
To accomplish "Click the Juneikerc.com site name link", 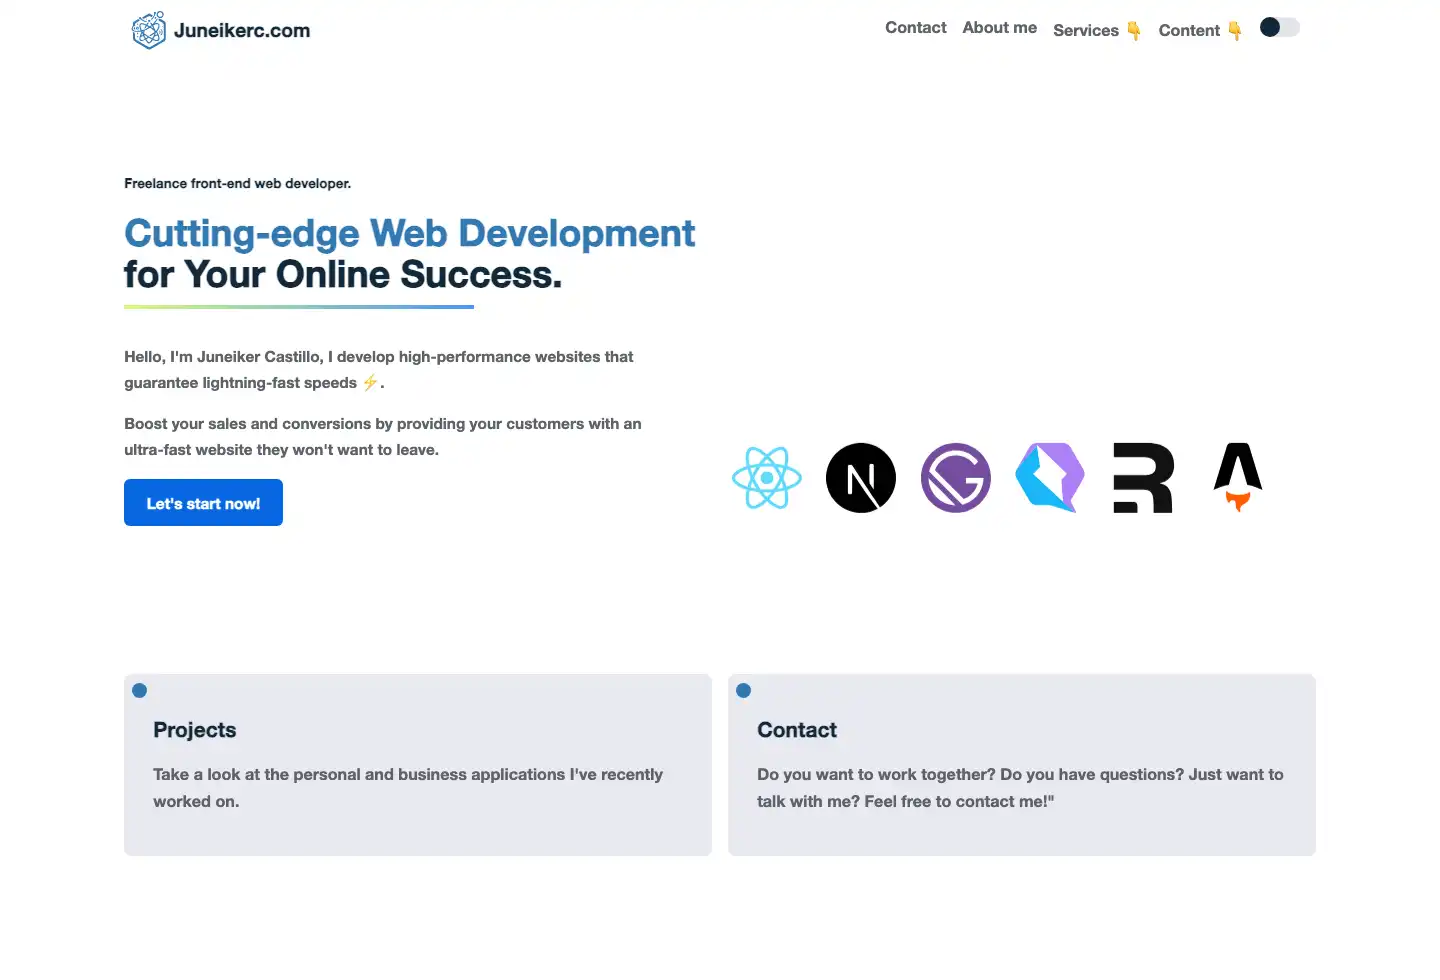I will (x=242, y=30).
